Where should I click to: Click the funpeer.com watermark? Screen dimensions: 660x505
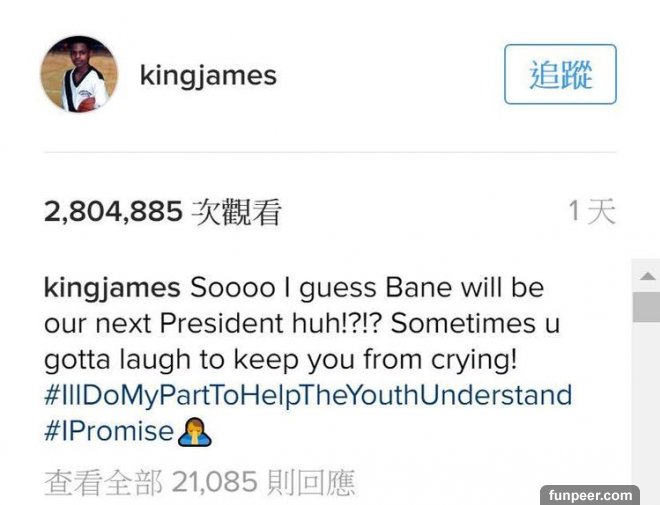coord(590,495)
